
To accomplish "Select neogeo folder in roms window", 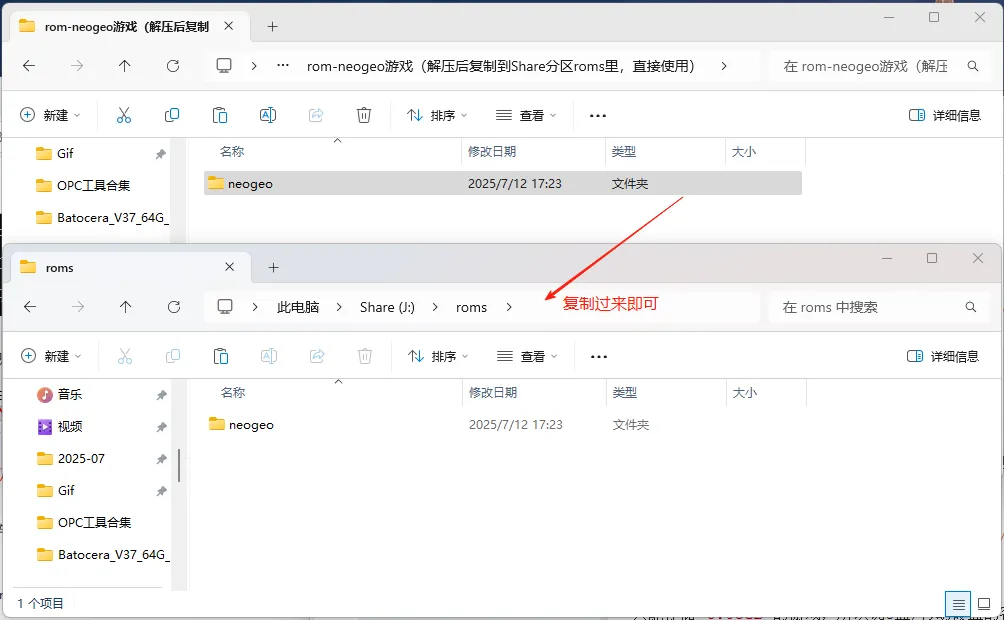I will click(x=250, y=424).
